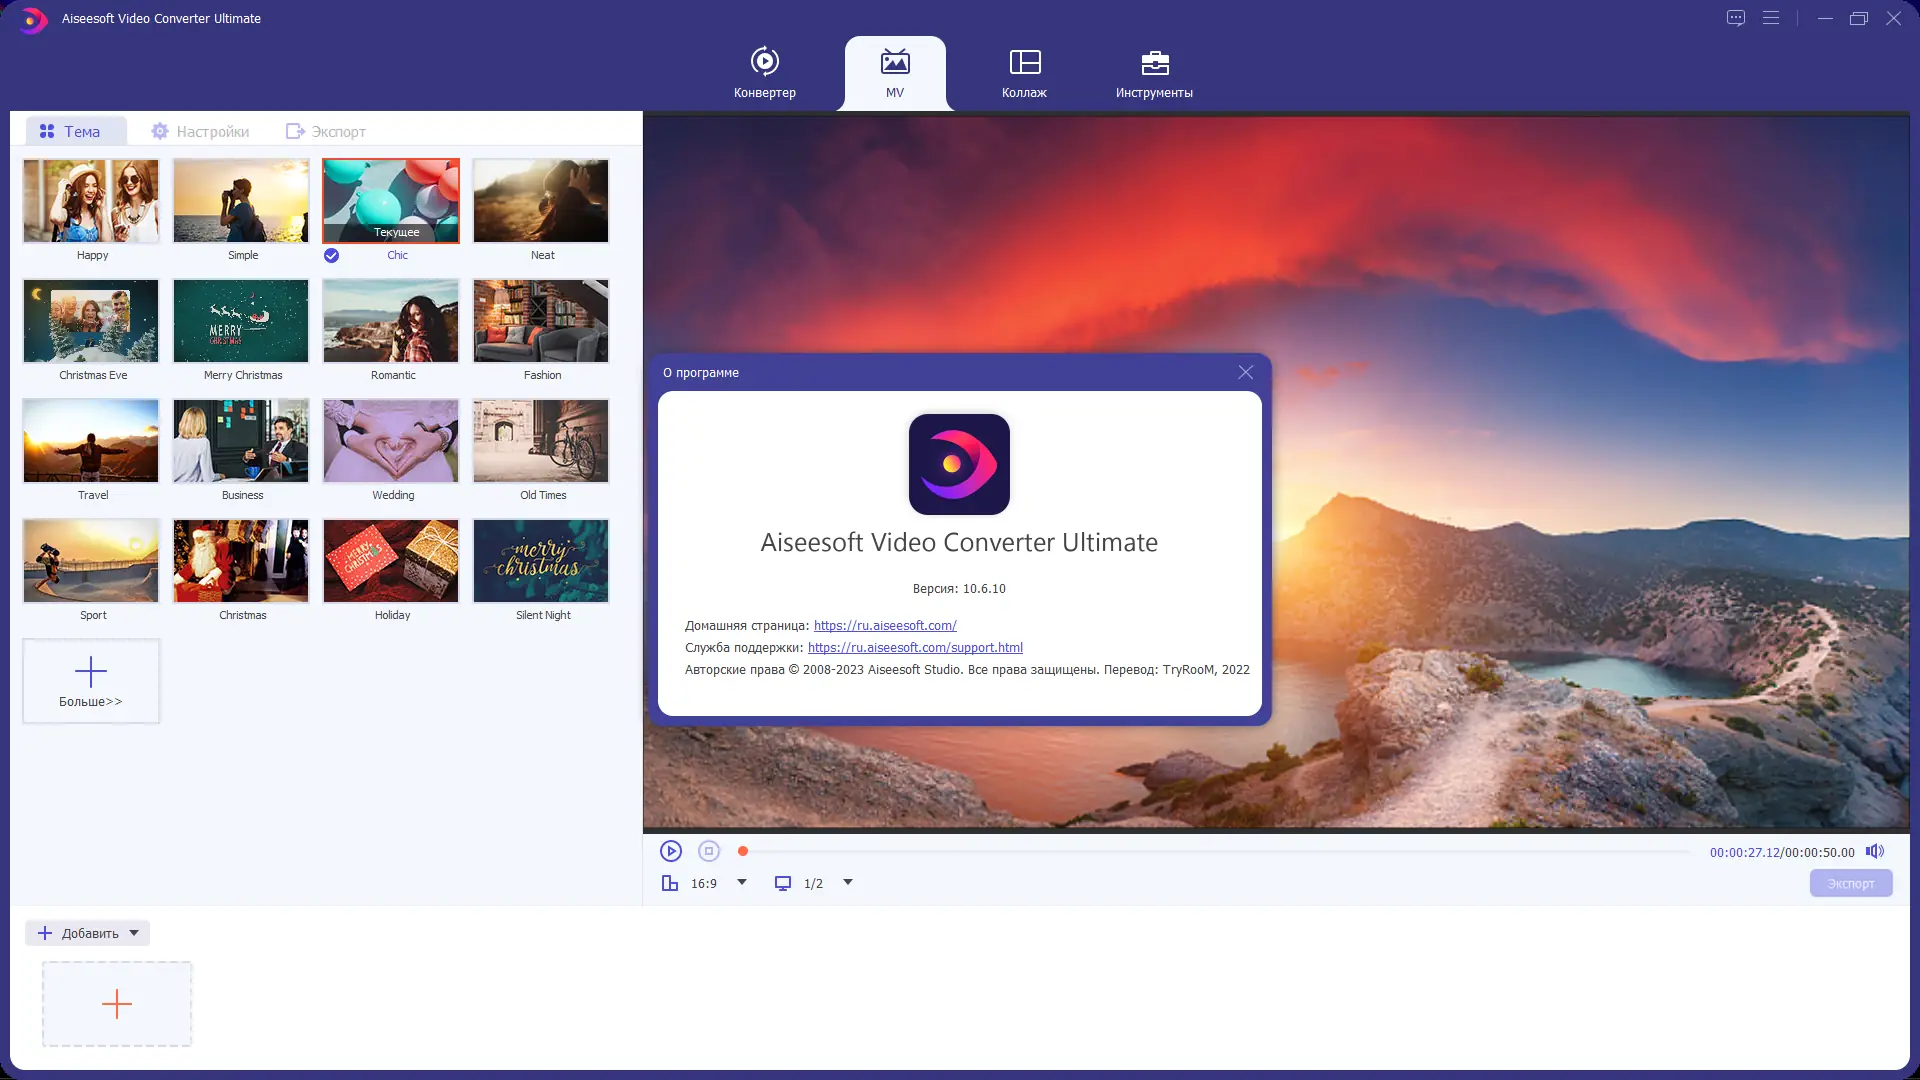Toggle the Chic theme checkmark
The height and width of the screenshot is (1080, 1920).
pos(331,255)
